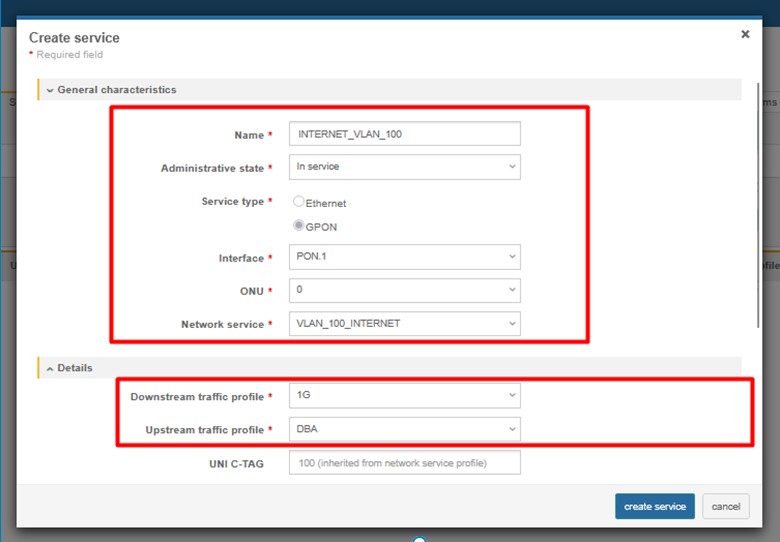Select the Ethernet service type
Image resolution: width=780 pixels, height=542 pixels.
coord(298,202)
